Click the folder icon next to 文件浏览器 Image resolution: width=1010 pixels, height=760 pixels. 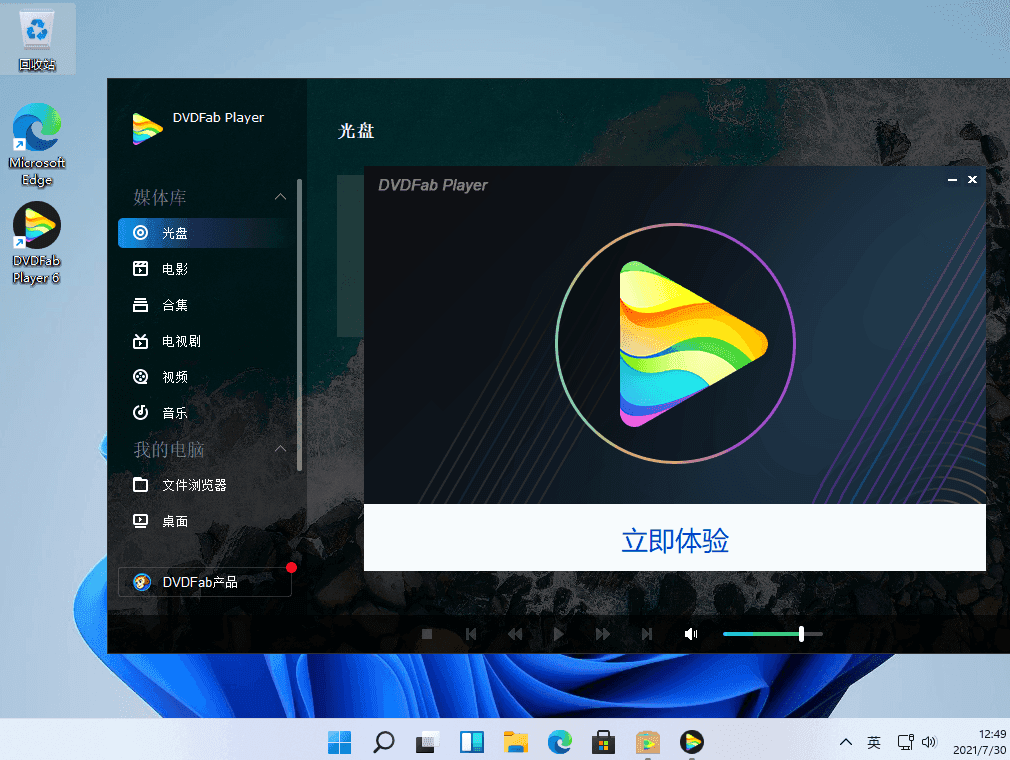coord(140,484)
